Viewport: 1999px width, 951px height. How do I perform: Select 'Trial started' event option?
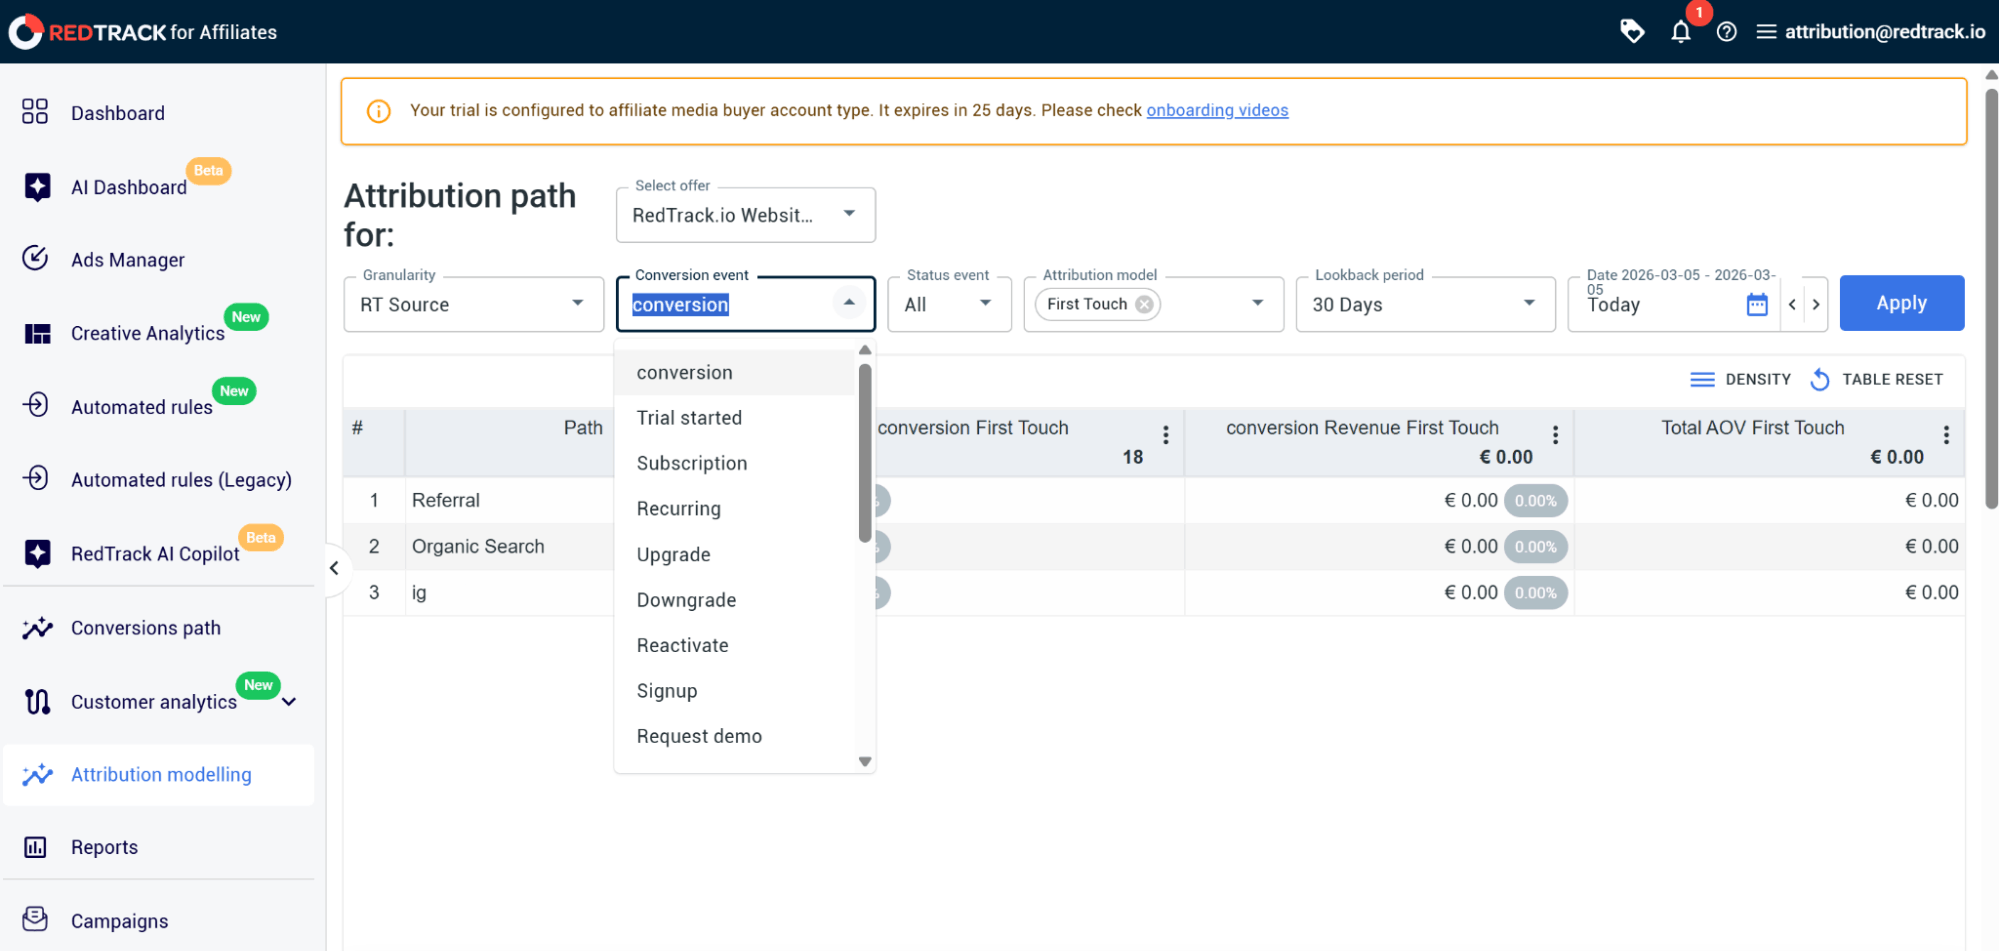[736, 418]
